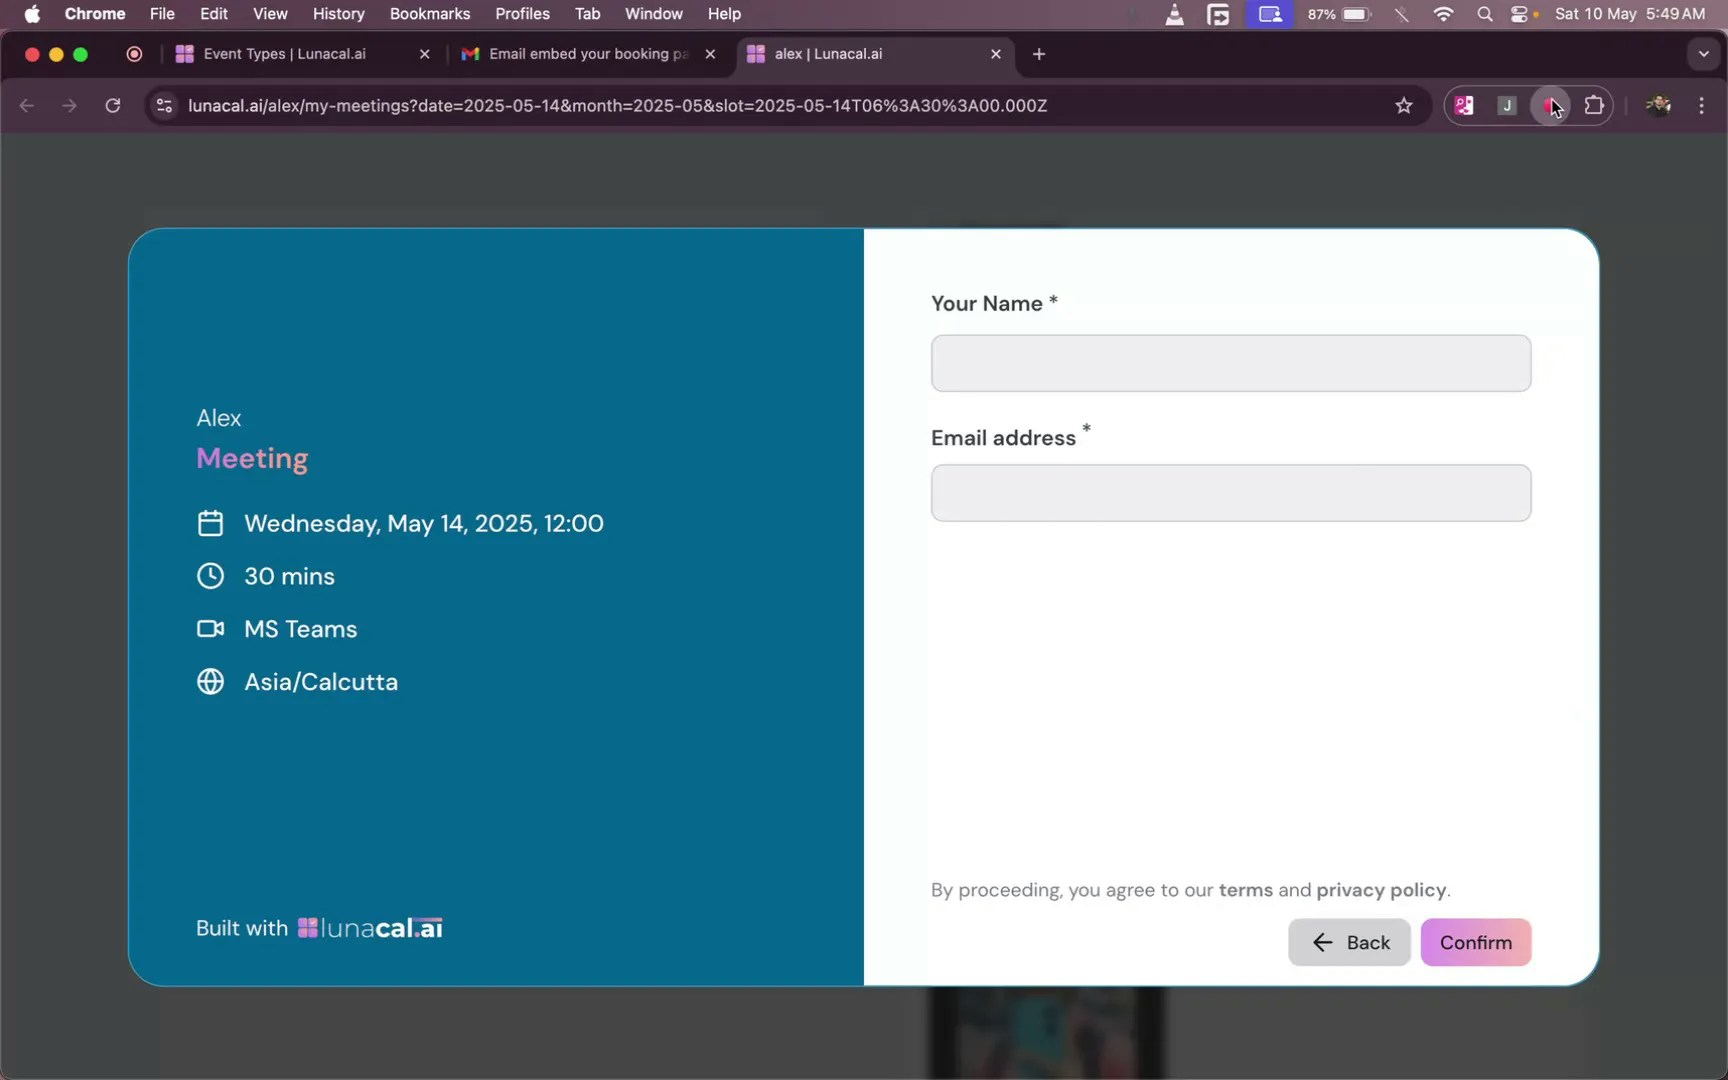Click the Chrome profile avatar
1728x1080 pixels.
(x=1658, y=105)
